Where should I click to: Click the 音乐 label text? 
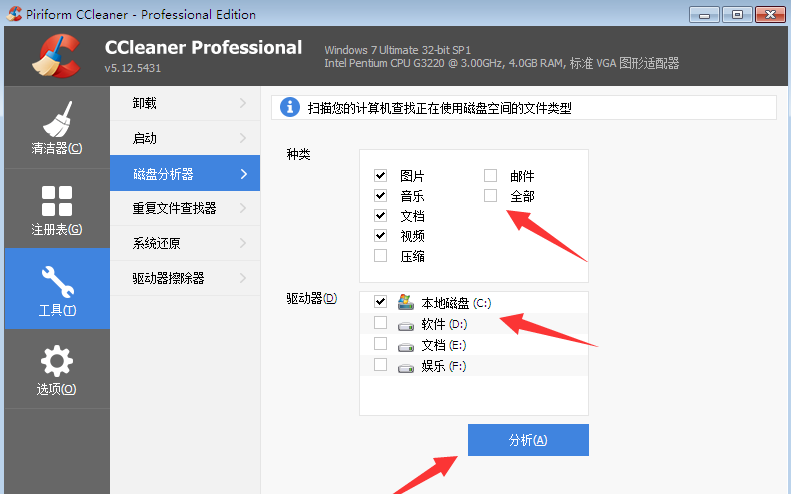412,196
